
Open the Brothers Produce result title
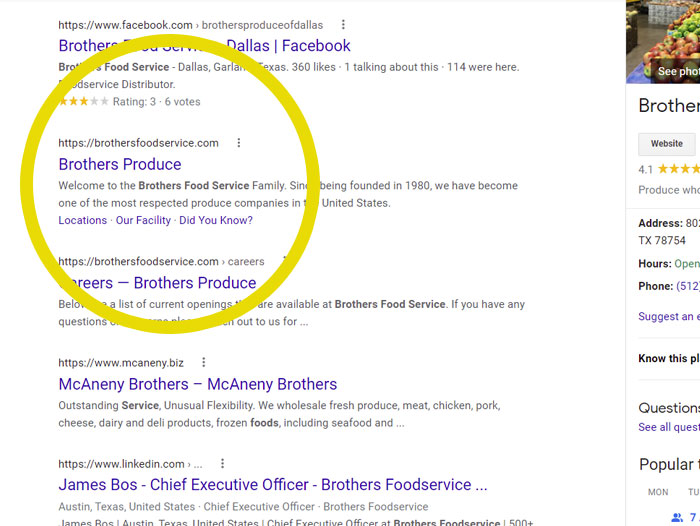click(x=120, y=164)
